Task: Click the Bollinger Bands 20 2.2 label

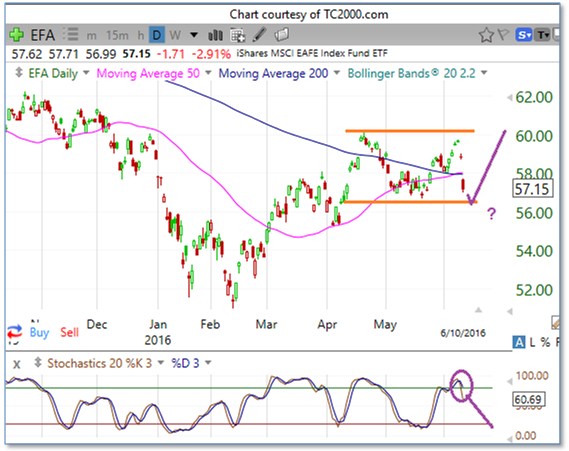Action: [x=412, y=73]
